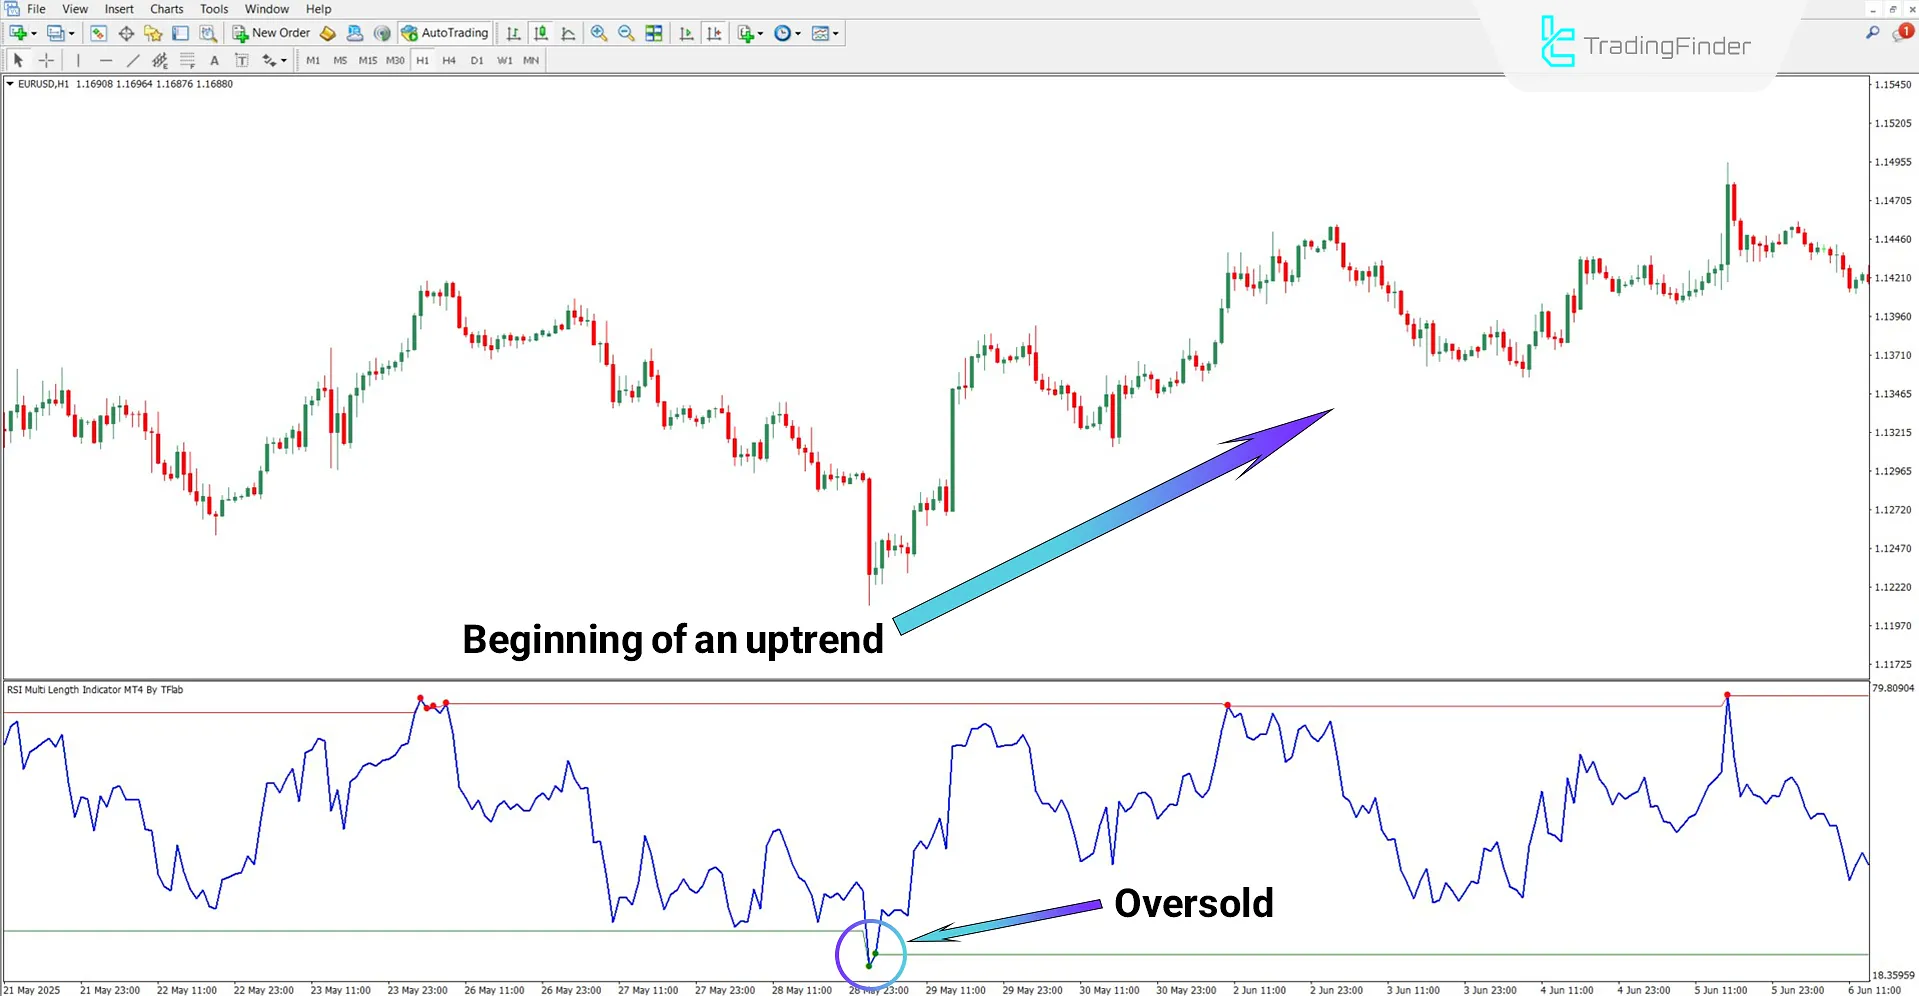
Task: Open the New Chart dropdown arrow
Action: point(33,33)
